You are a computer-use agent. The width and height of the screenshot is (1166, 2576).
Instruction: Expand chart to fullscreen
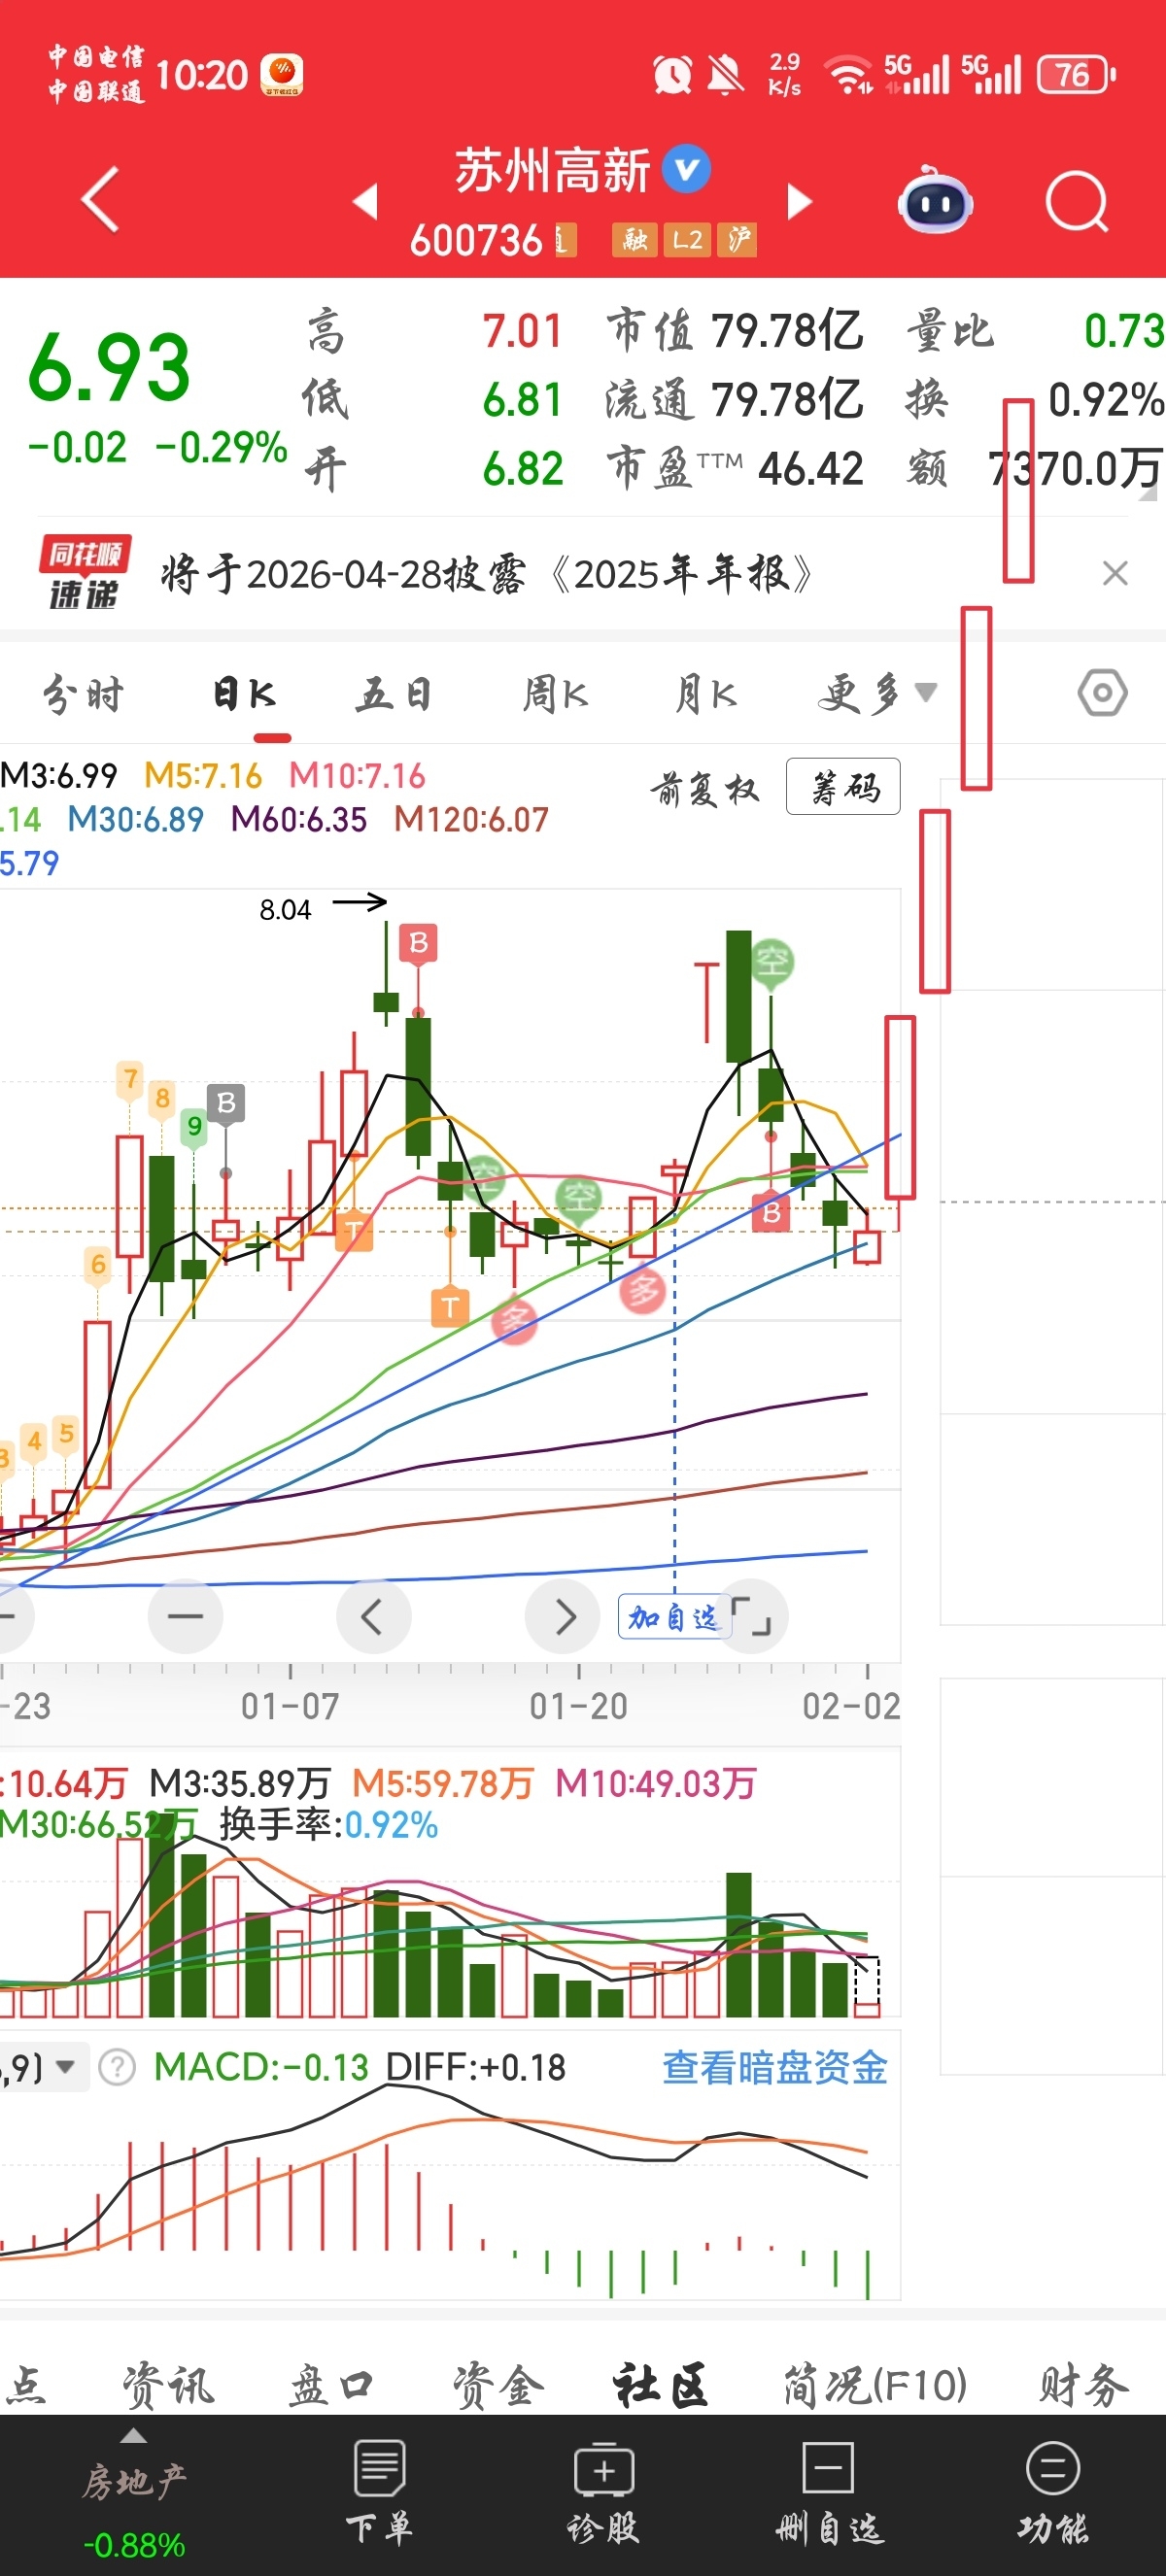[x=752, y=1616]
